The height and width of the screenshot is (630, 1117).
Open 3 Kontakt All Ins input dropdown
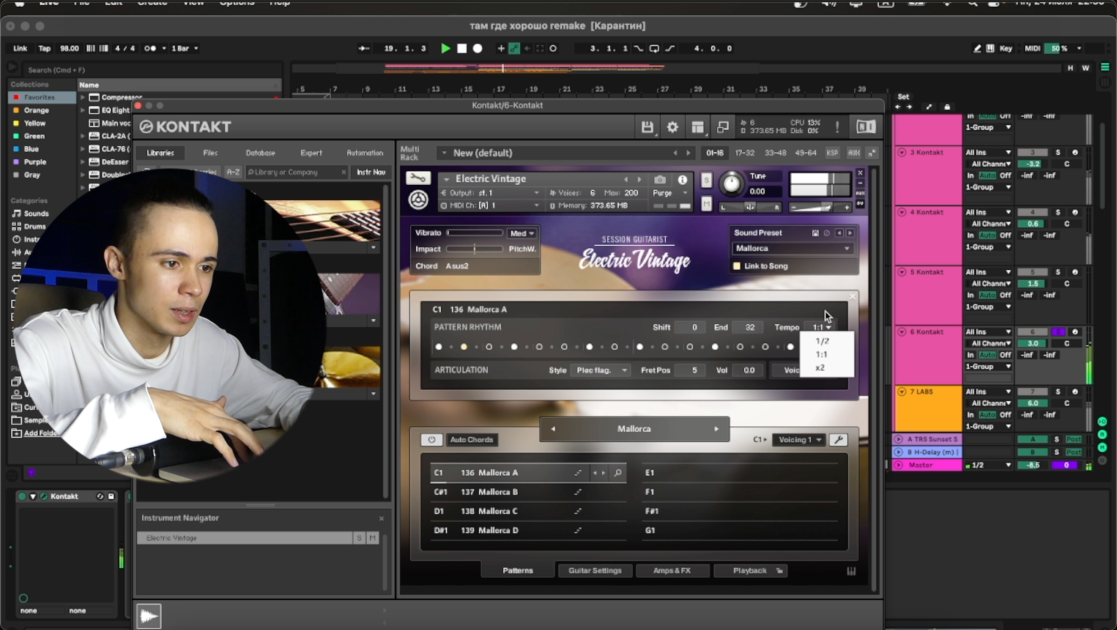988,153
